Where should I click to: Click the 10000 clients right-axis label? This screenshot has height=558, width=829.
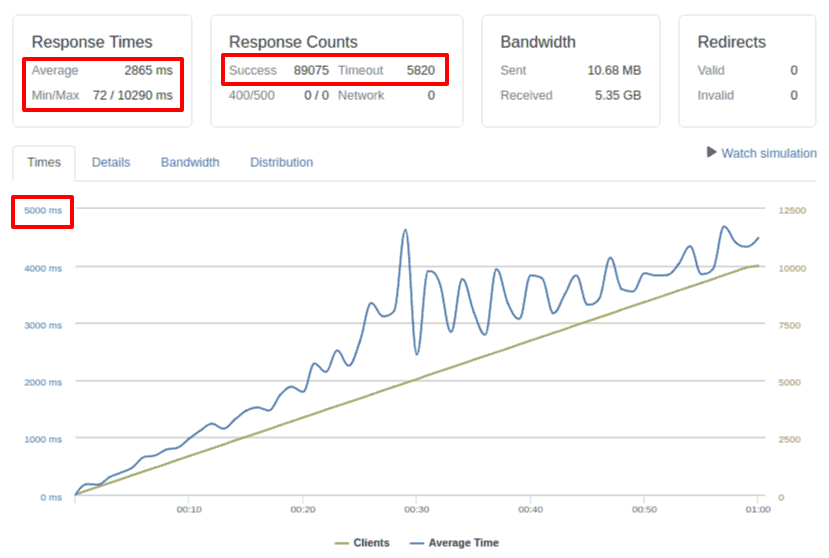click(x=792, y=268)
